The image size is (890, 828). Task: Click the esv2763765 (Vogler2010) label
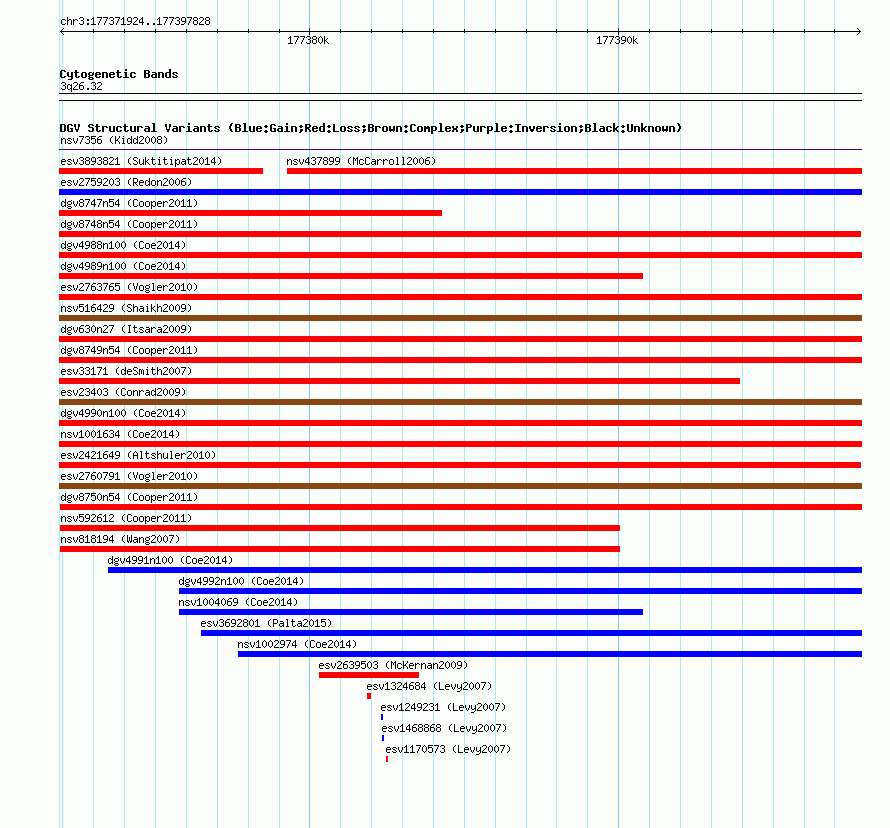(129, 287)
